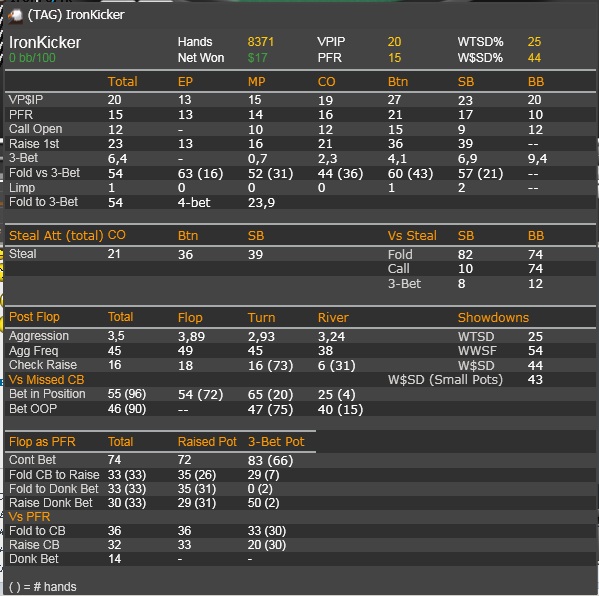Click the Call Open row label

click(36, 129)
